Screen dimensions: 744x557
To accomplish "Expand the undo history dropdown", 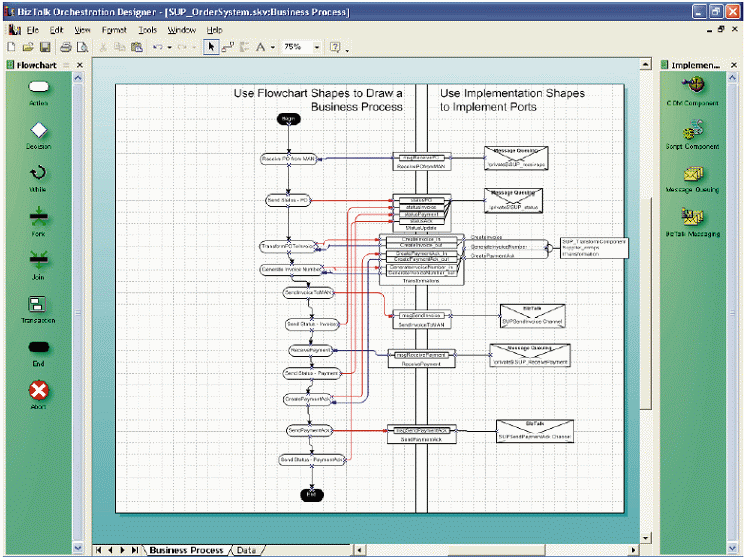I will (x=169, y=47).
